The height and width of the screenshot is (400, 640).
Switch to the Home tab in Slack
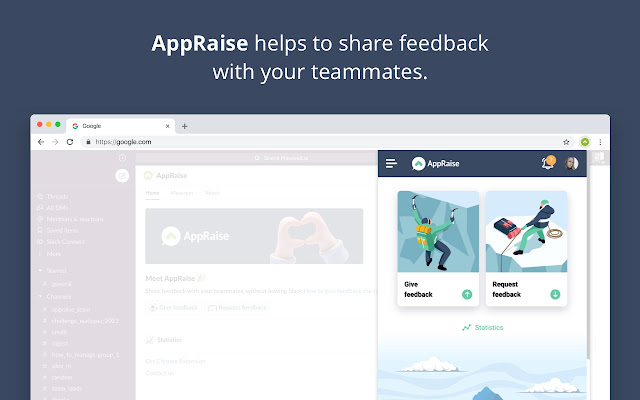click(152, 193)
